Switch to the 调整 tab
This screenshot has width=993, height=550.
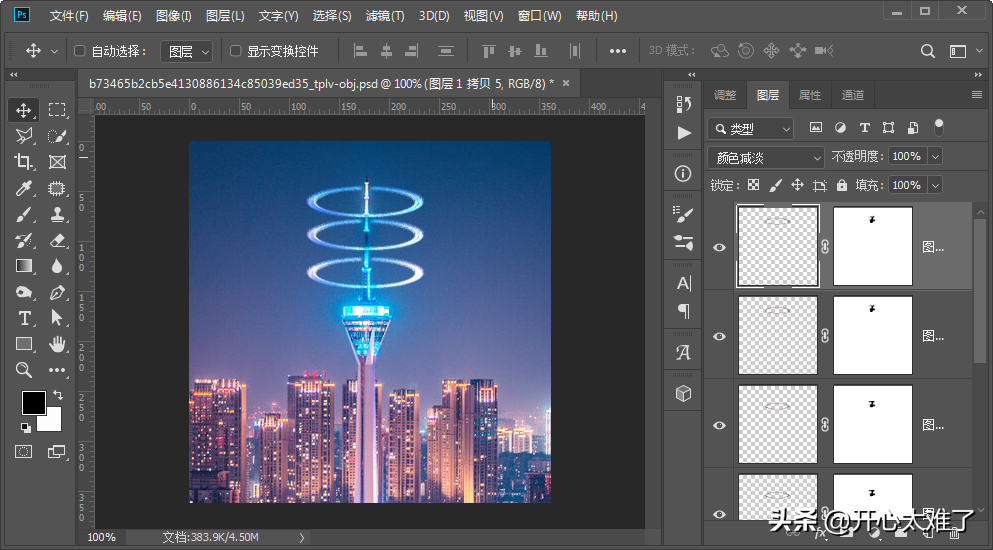coord(725,95)
